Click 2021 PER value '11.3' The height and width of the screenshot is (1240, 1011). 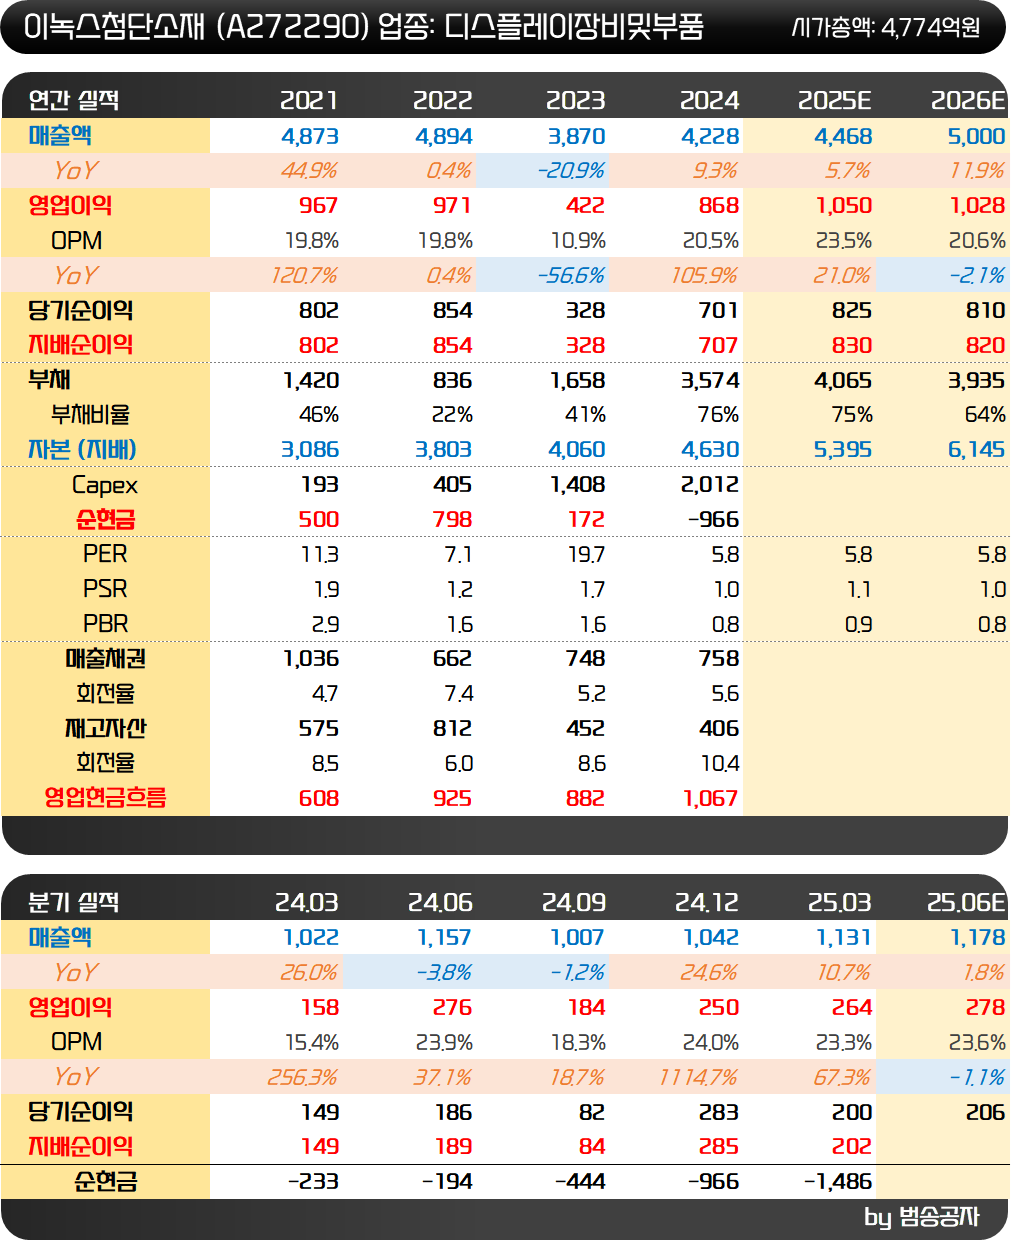(x=320, y=554)
